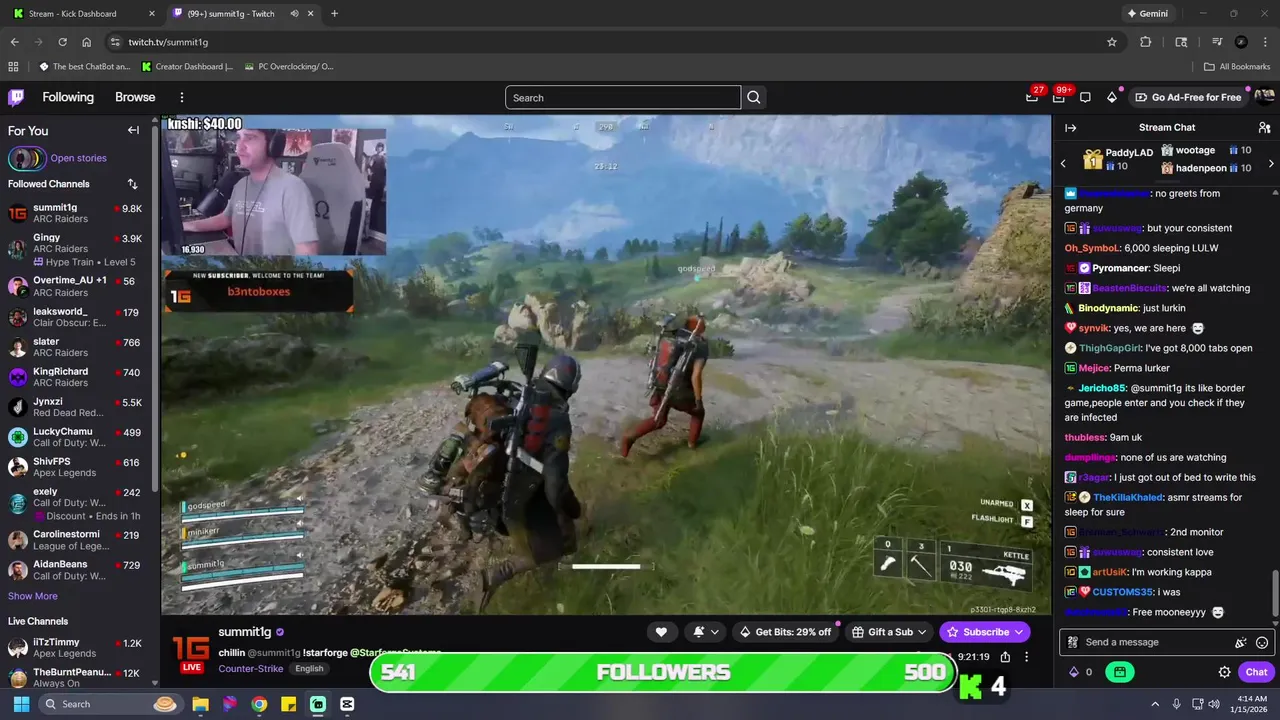1280x720 pixels.
Task: Open the chat settings gear
Action: tap(1224, 672)
